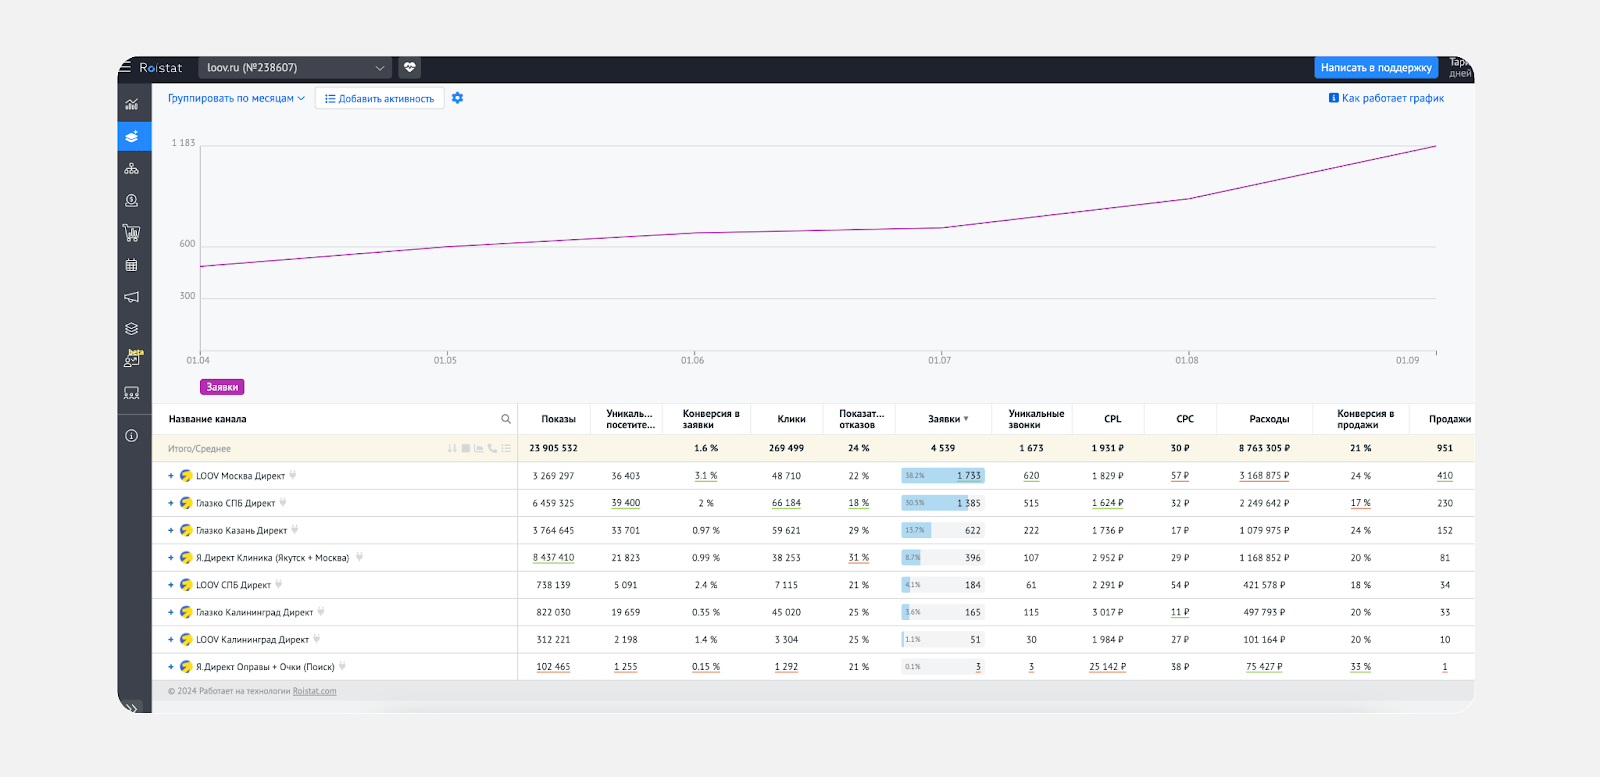Open the loov.ru project dropdown
The image size is (1600, 777).
click(x=295, y=68)
